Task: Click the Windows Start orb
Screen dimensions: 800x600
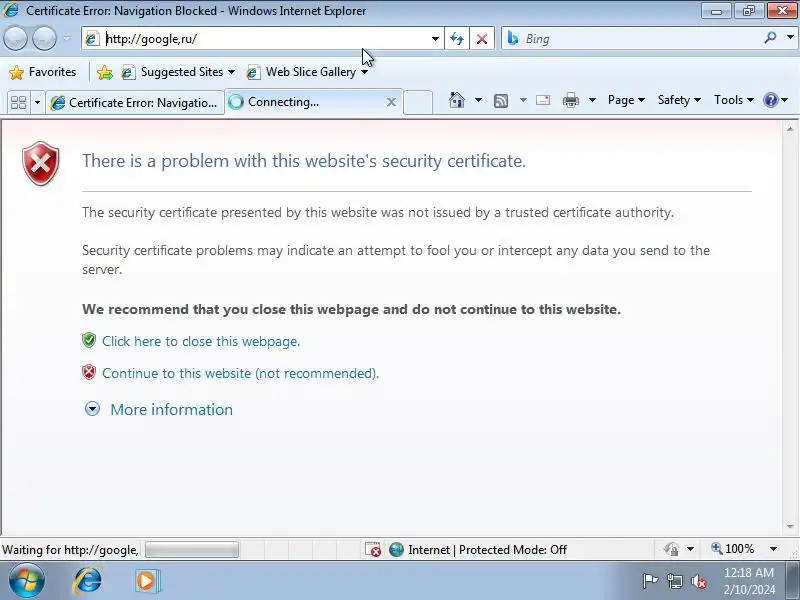Action: click(x=27, y=581)
